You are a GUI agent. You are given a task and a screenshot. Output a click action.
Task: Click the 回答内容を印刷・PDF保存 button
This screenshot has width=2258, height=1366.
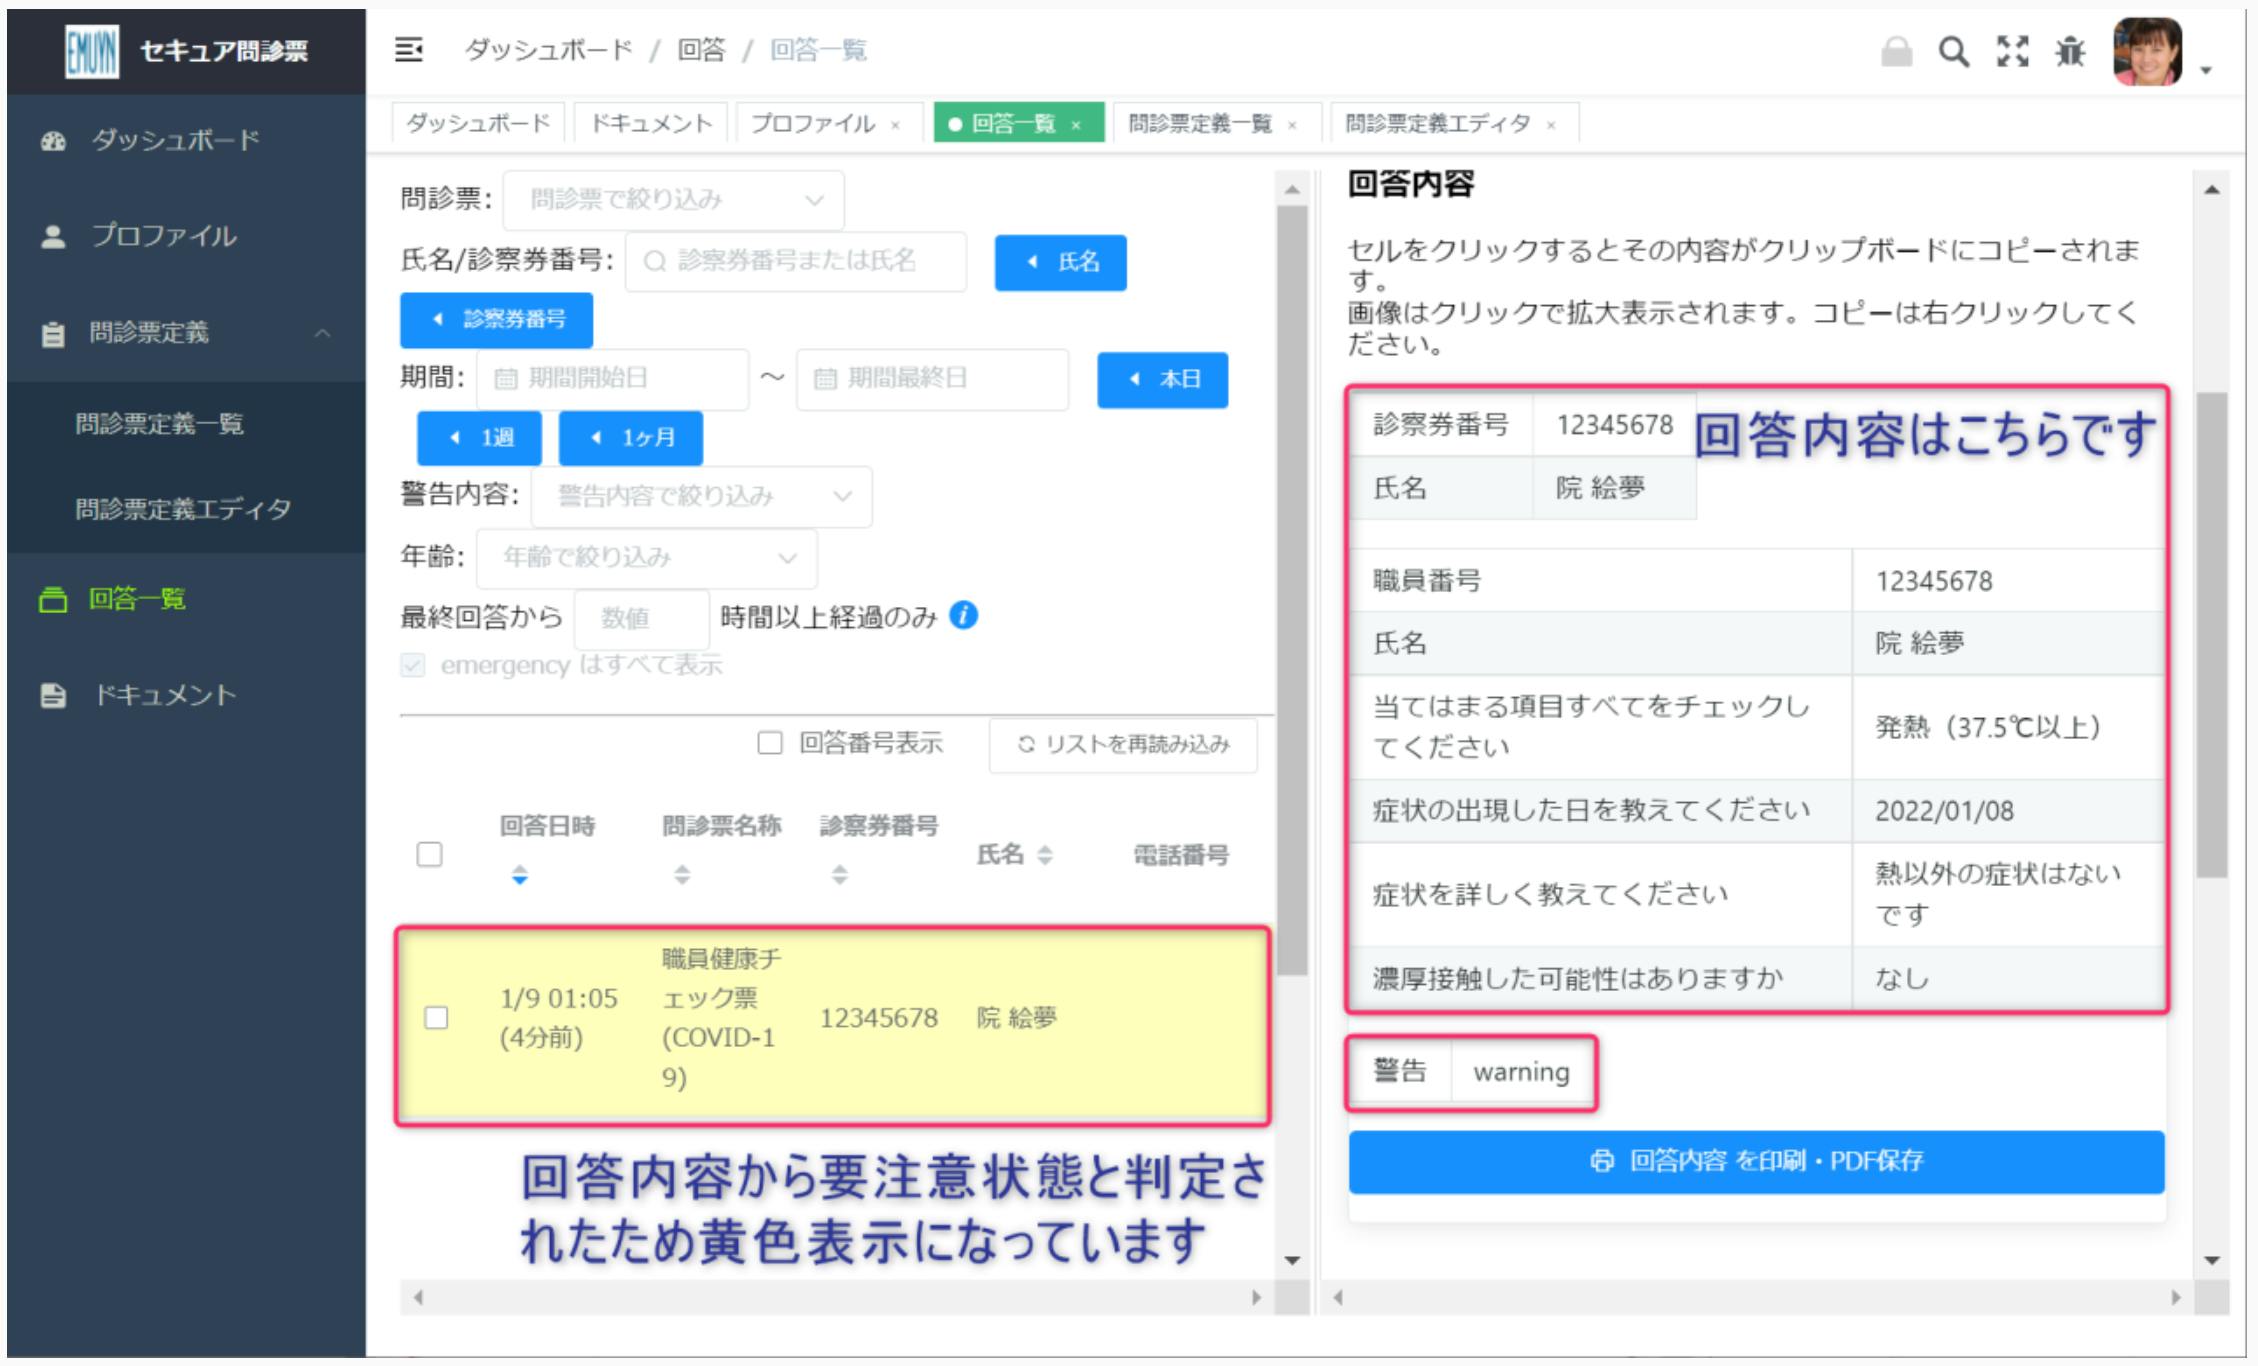click(1756, 1161)
